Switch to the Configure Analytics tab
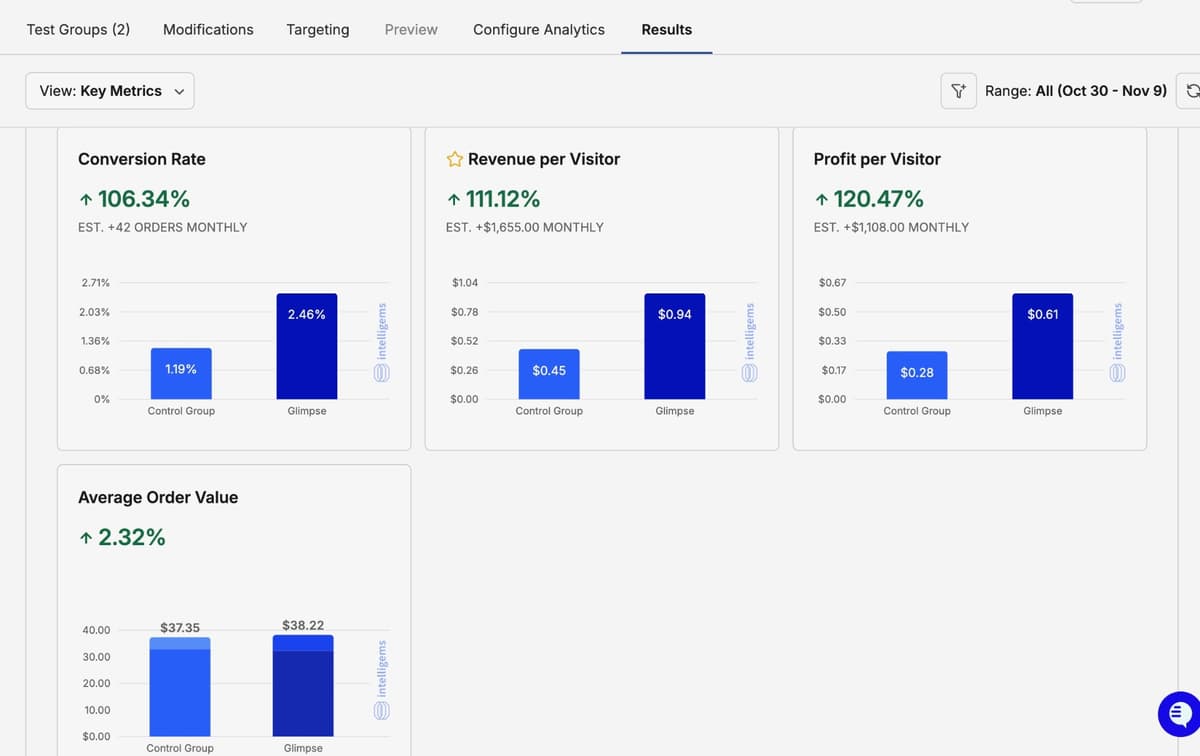 click(x=538, y=29)
